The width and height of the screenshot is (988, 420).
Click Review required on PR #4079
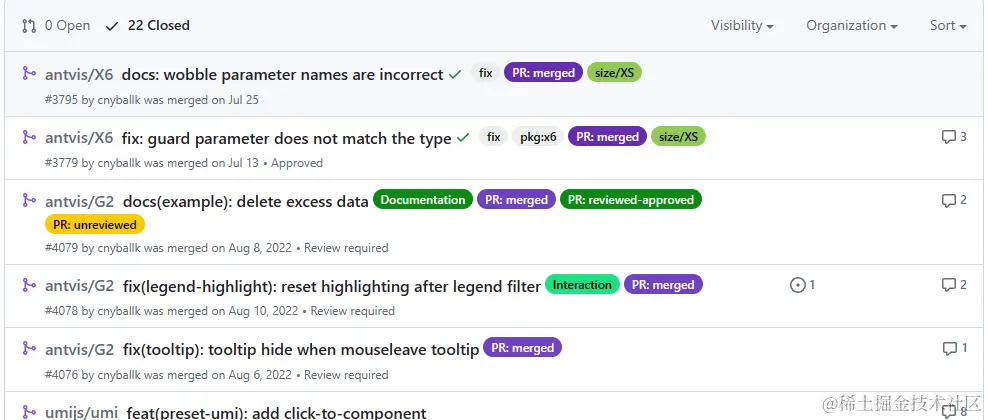pyautogui.click(x=346, y=248)
